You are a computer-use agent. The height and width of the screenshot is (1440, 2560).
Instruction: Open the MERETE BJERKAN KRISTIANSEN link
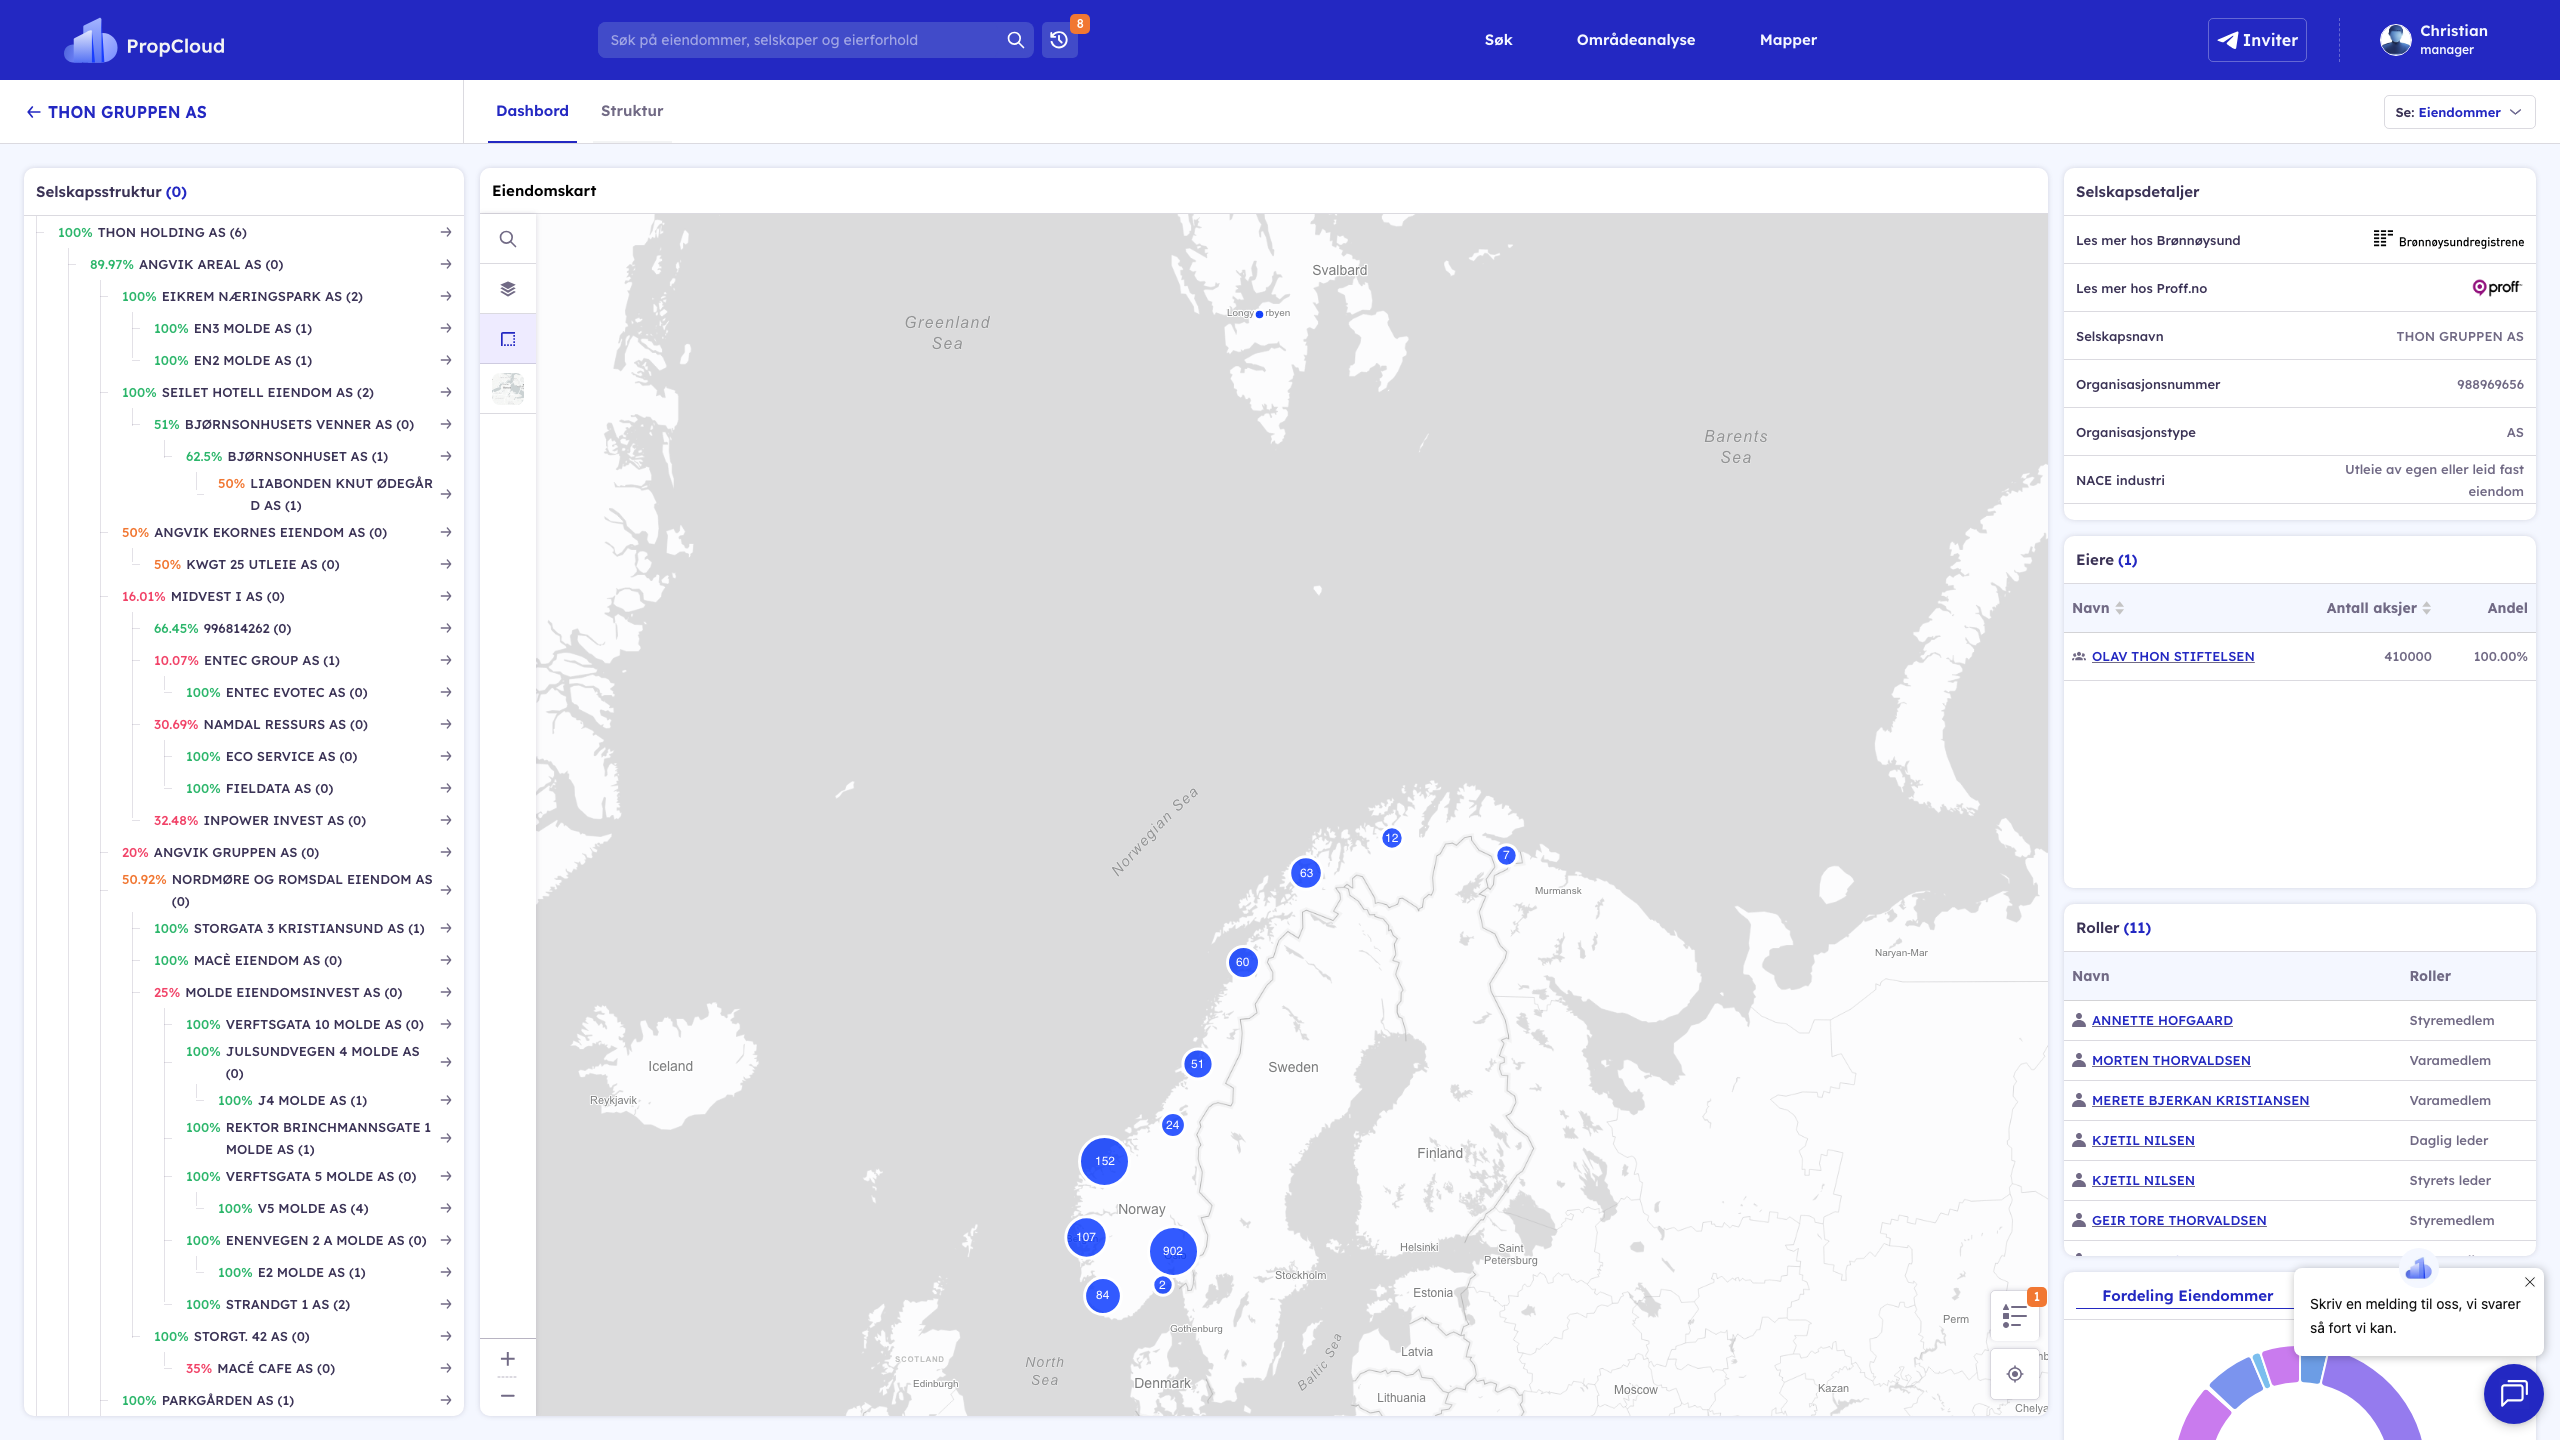click(2200, 1100)
